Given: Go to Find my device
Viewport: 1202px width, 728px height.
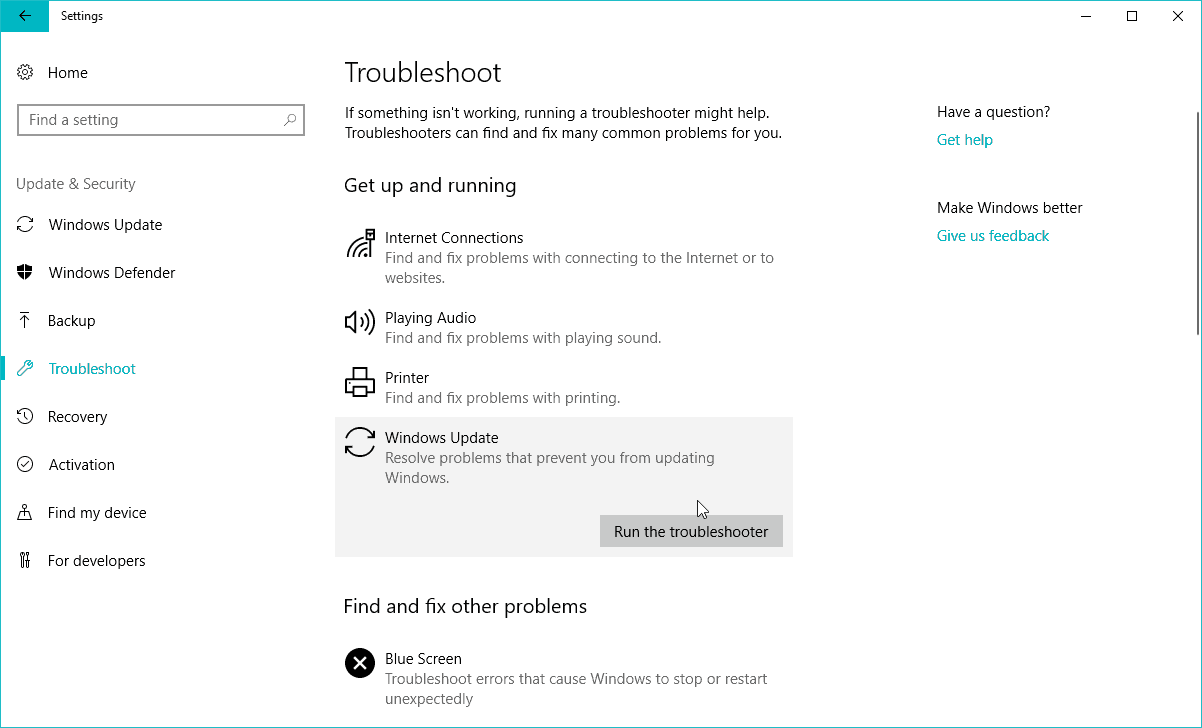Looking at the screenshot, I should coord(97,513).
